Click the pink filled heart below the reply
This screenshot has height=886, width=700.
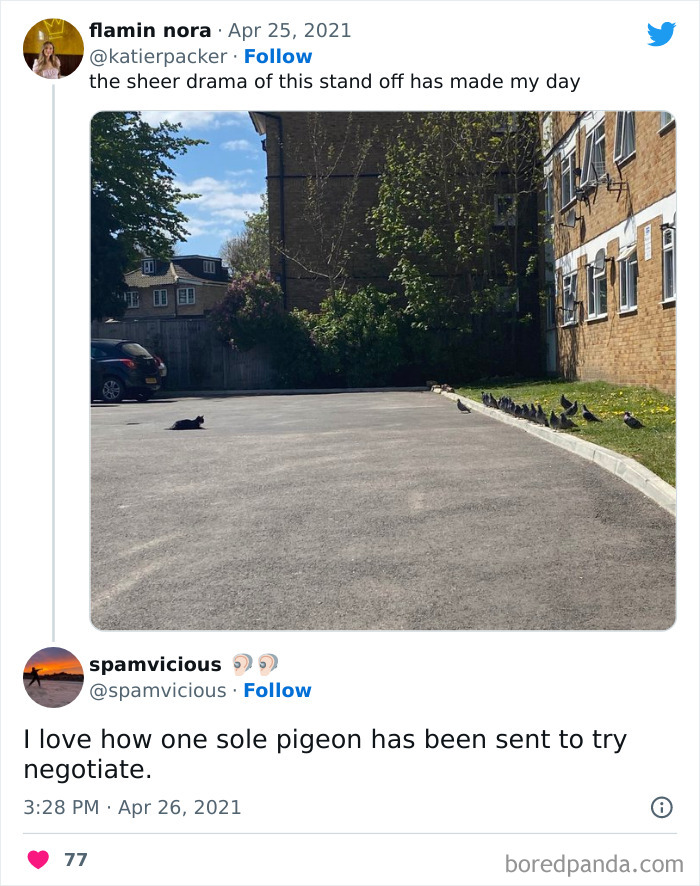(37, 856)
